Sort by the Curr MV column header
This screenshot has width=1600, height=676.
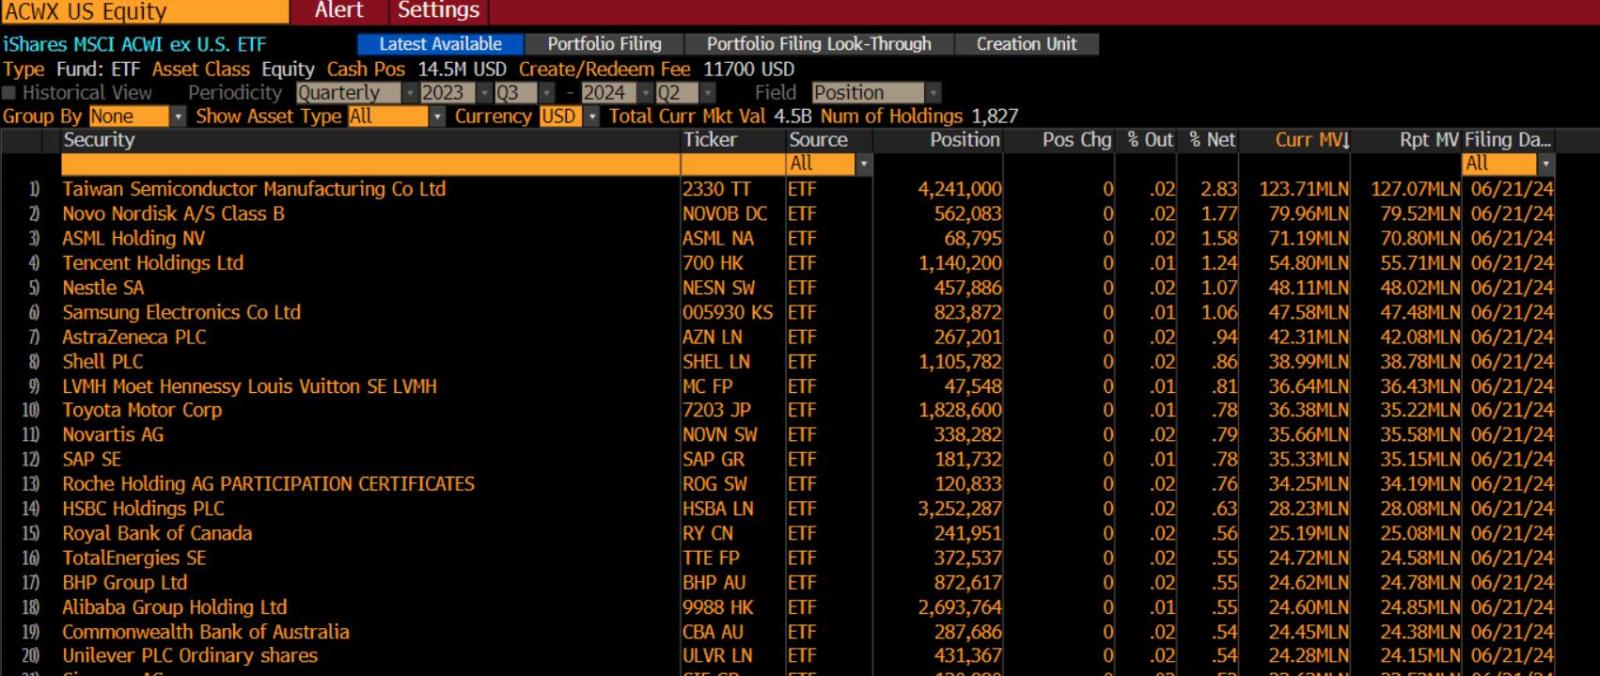[x=1312, y=140]
